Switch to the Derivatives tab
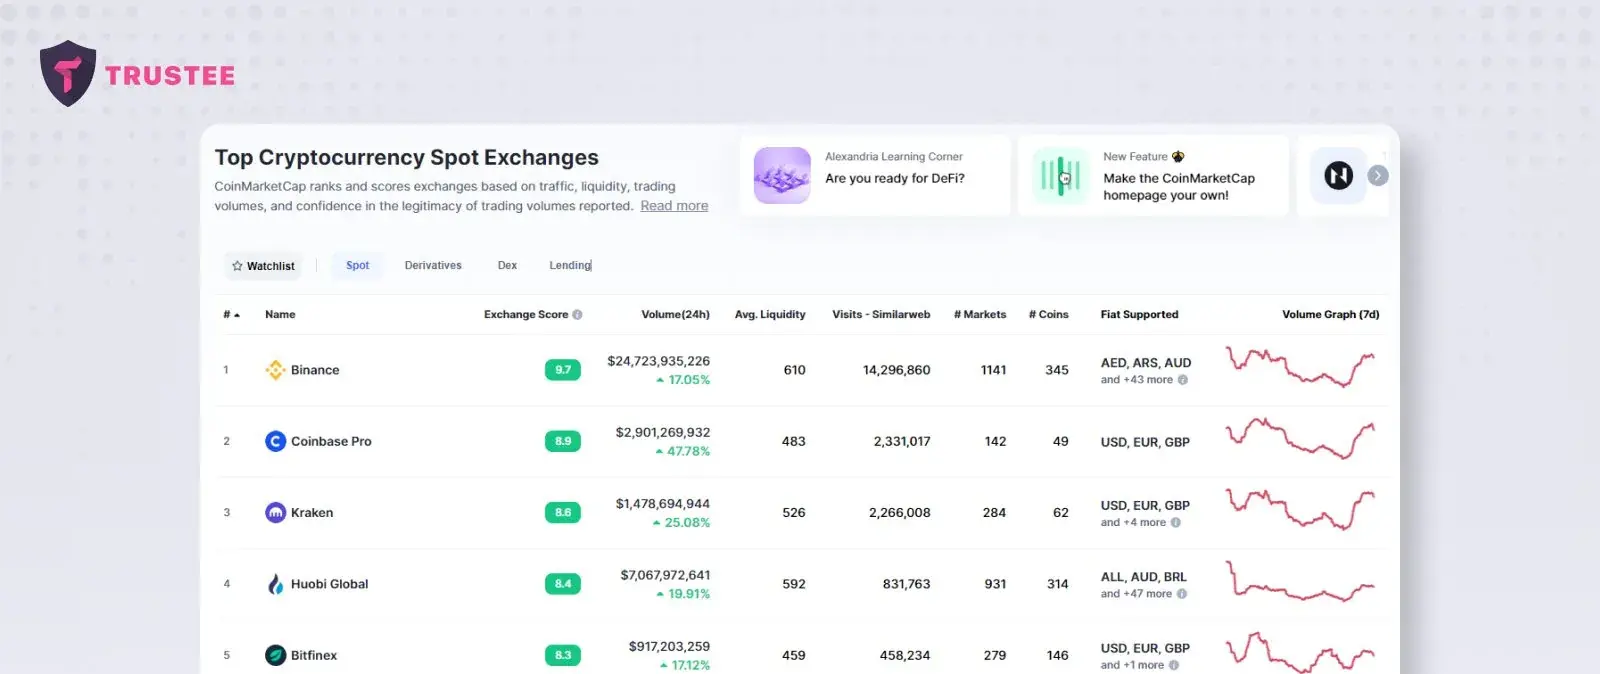Screen dimensions: 1600x674 (x=433, y=266)
